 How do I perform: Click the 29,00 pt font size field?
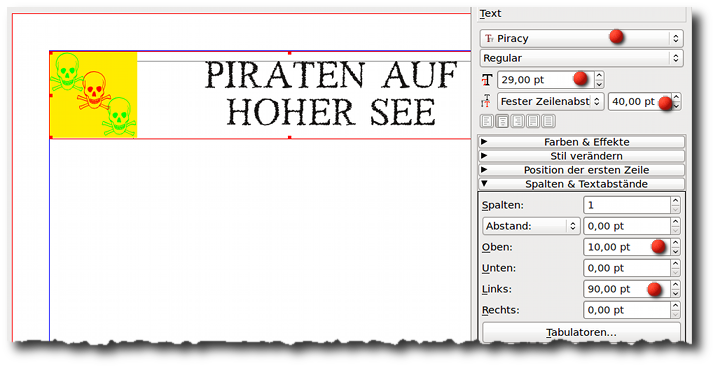click(546, 80)
